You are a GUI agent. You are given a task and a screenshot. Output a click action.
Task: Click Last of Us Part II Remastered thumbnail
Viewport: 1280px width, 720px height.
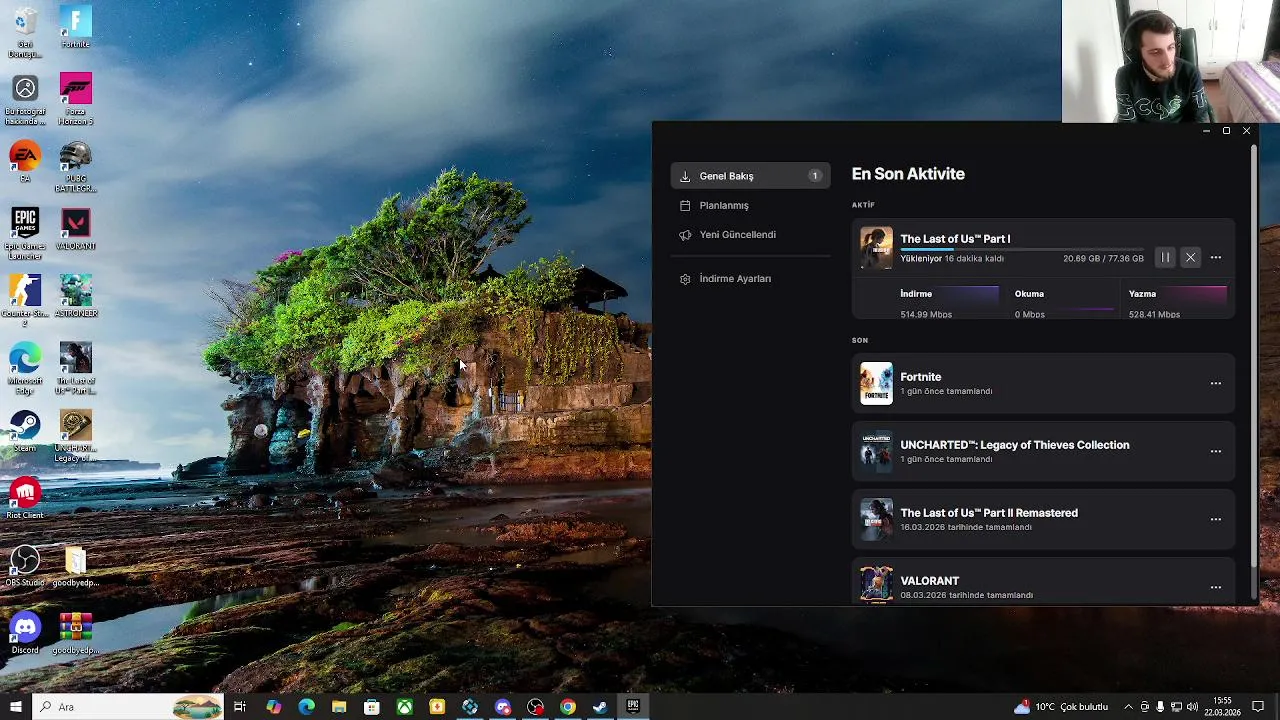pyautogui.click(x=876, y=519)
